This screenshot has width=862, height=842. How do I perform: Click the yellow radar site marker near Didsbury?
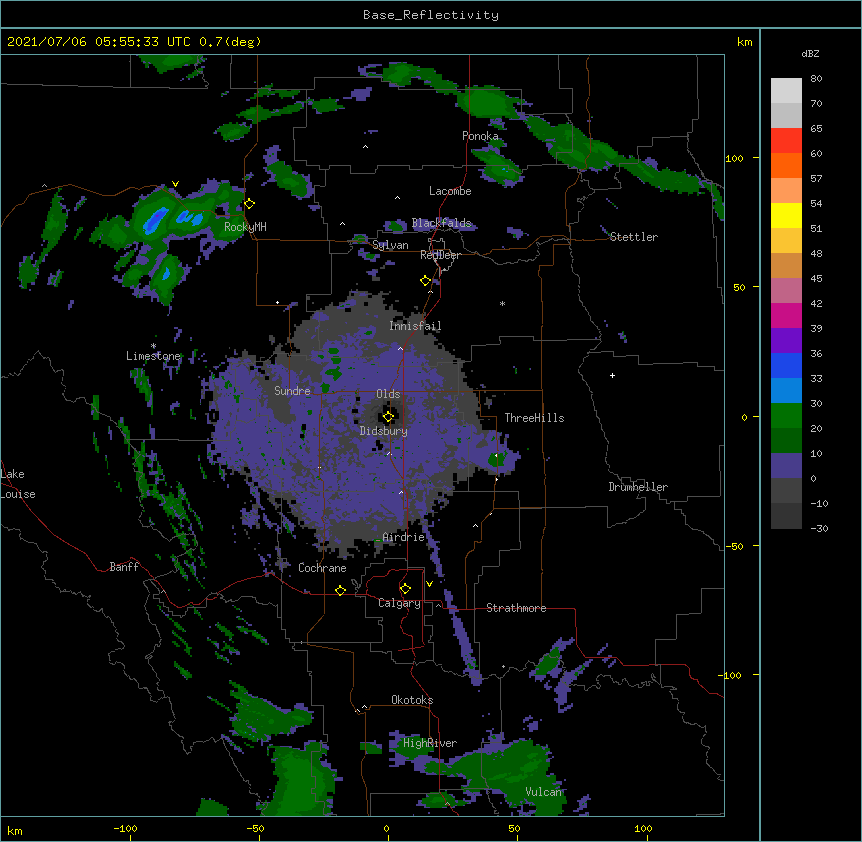click(388, 416)
